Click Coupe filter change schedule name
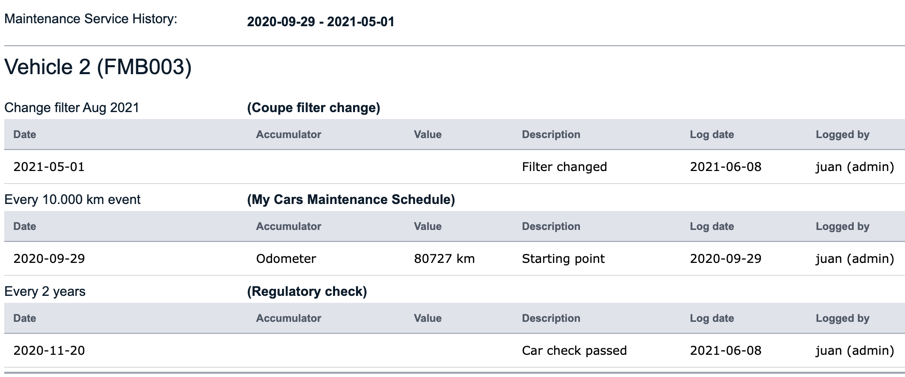This screenshot has height=377, width=905. tap(313, 108)
